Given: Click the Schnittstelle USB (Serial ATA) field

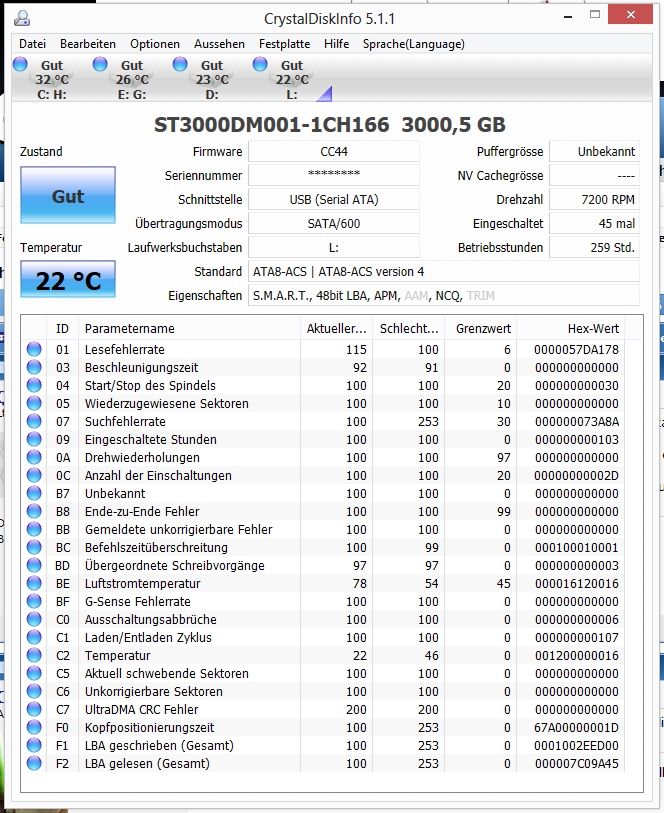Looking at the screenshot, I should point(334,200).
